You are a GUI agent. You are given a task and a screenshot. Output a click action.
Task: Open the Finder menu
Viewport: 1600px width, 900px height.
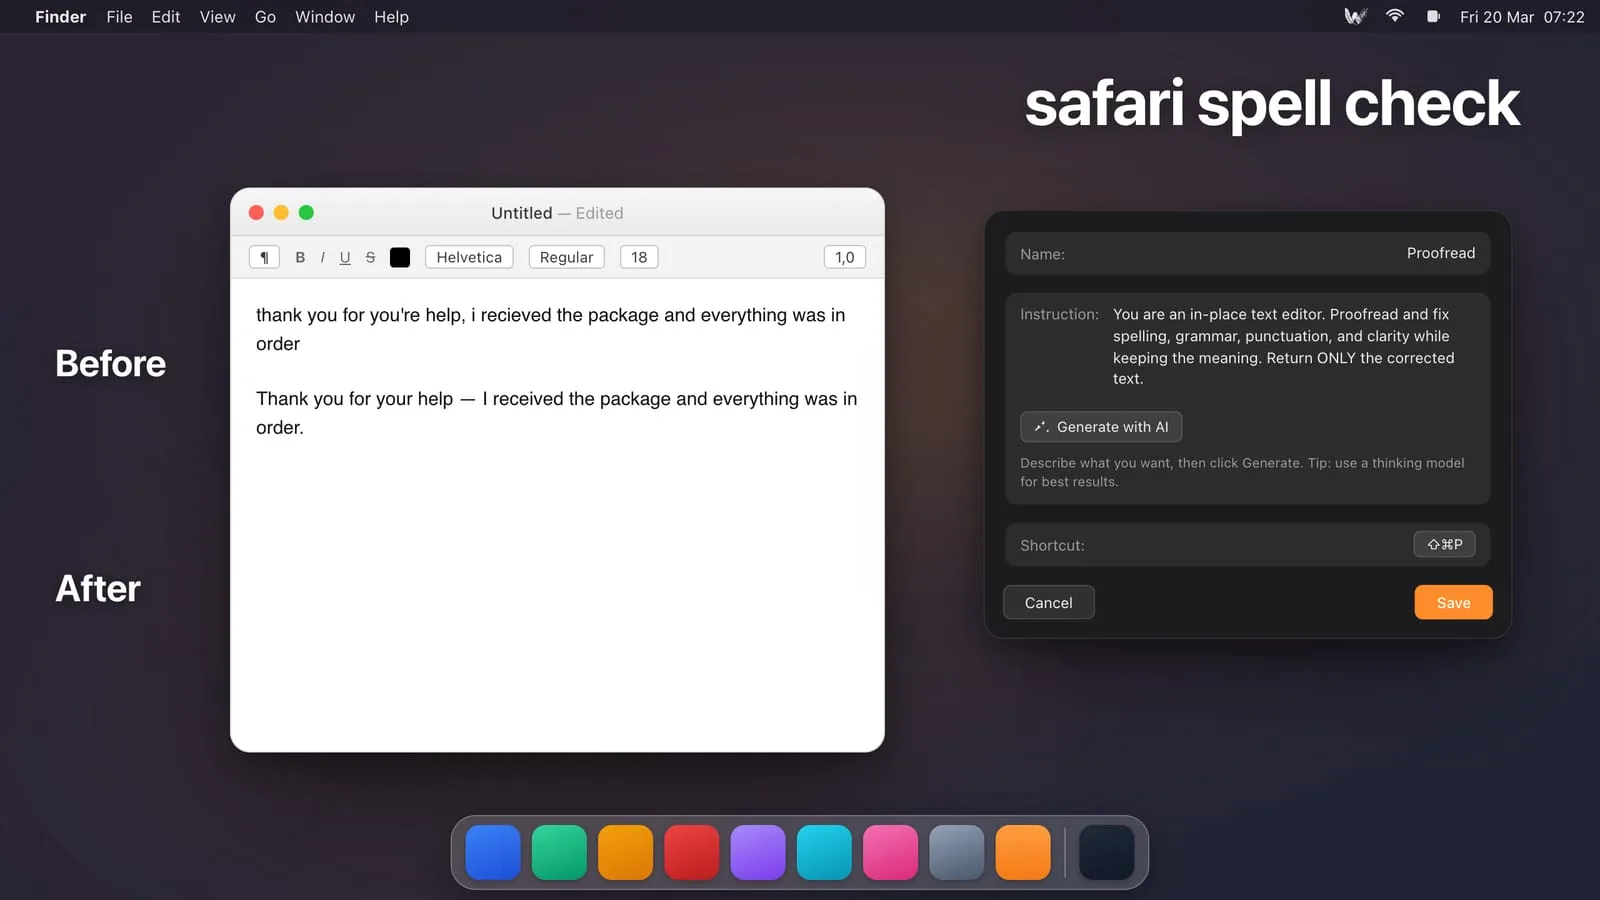click(61, 17)
